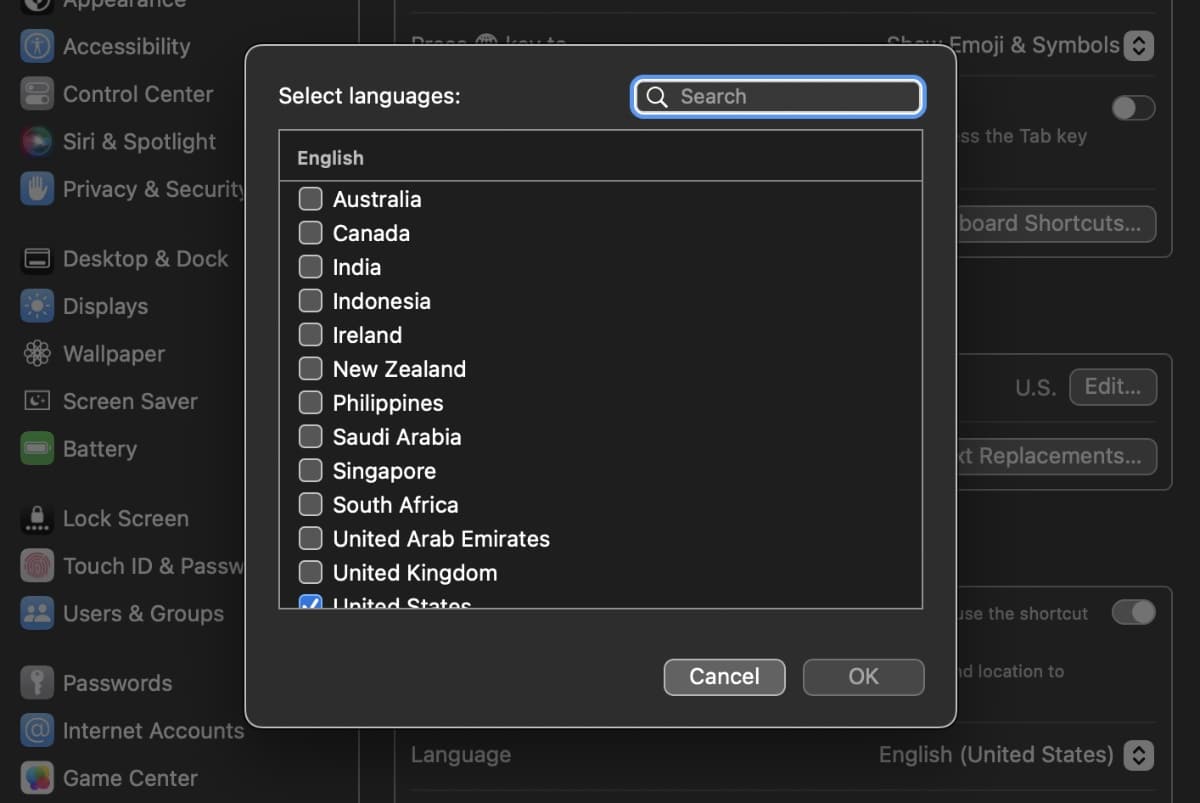The height and width of the screenshot is (803, 1200).
Task: Click the Edit... button beside U.S.
Action: pyautogui.click(x=1112, y=387)
